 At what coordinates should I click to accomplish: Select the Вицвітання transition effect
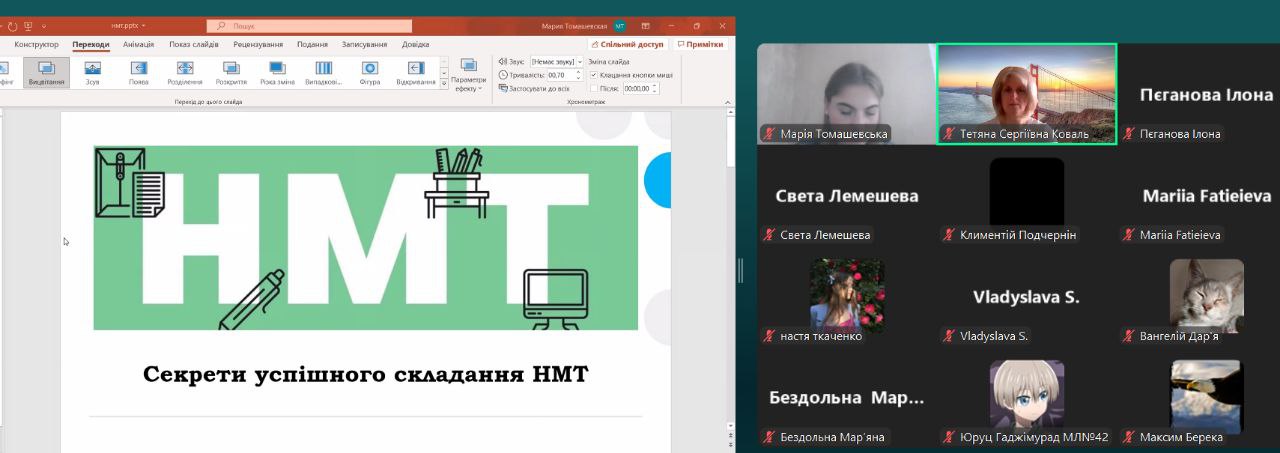pos(46,72)
